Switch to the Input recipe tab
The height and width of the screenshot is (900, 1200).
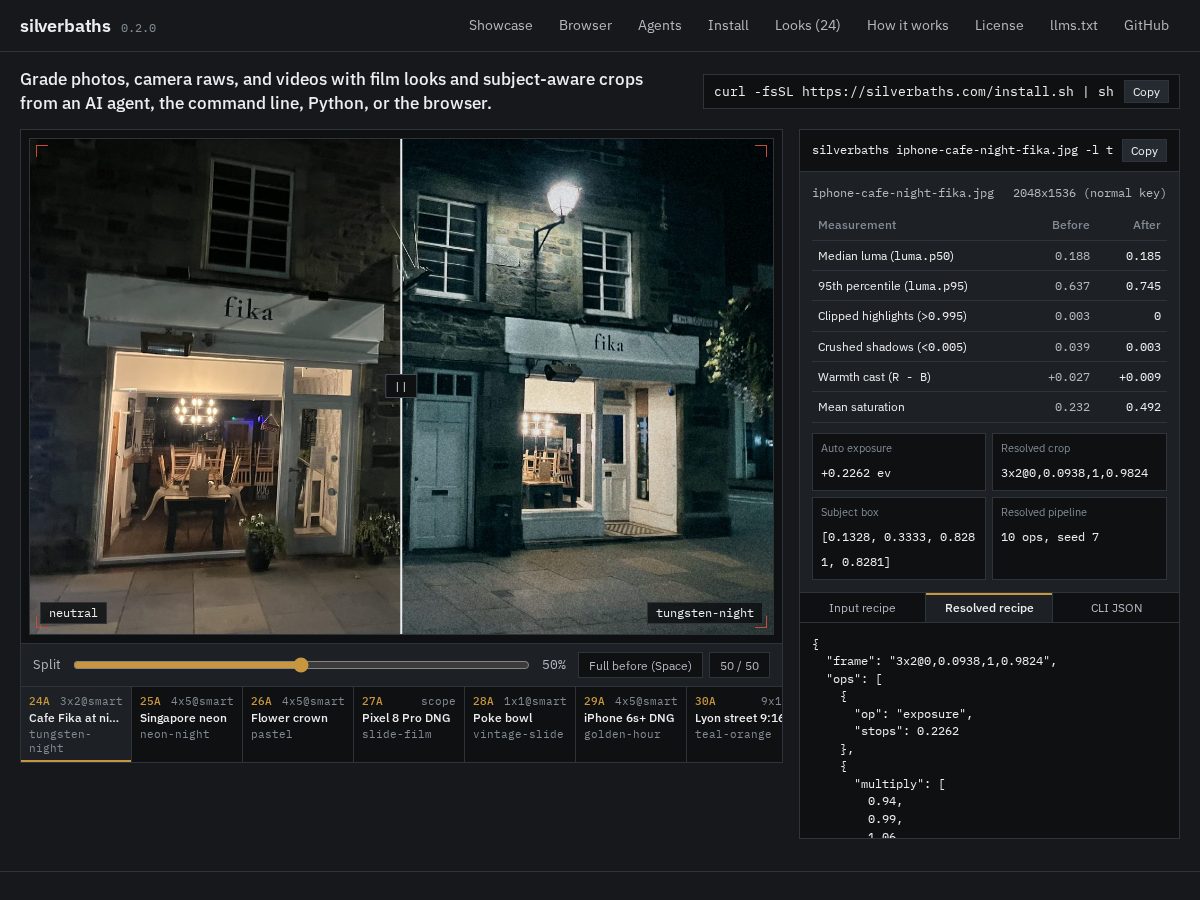(862, 608)
